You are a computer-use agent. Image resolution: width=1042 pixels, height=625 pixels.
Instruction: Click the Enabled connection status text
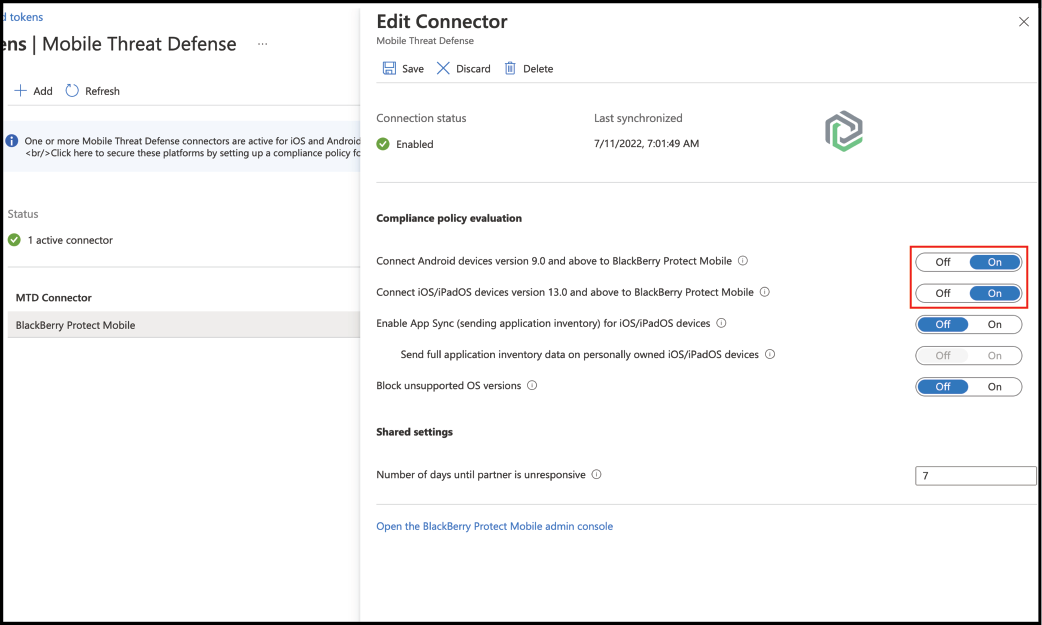click(415, 144)
